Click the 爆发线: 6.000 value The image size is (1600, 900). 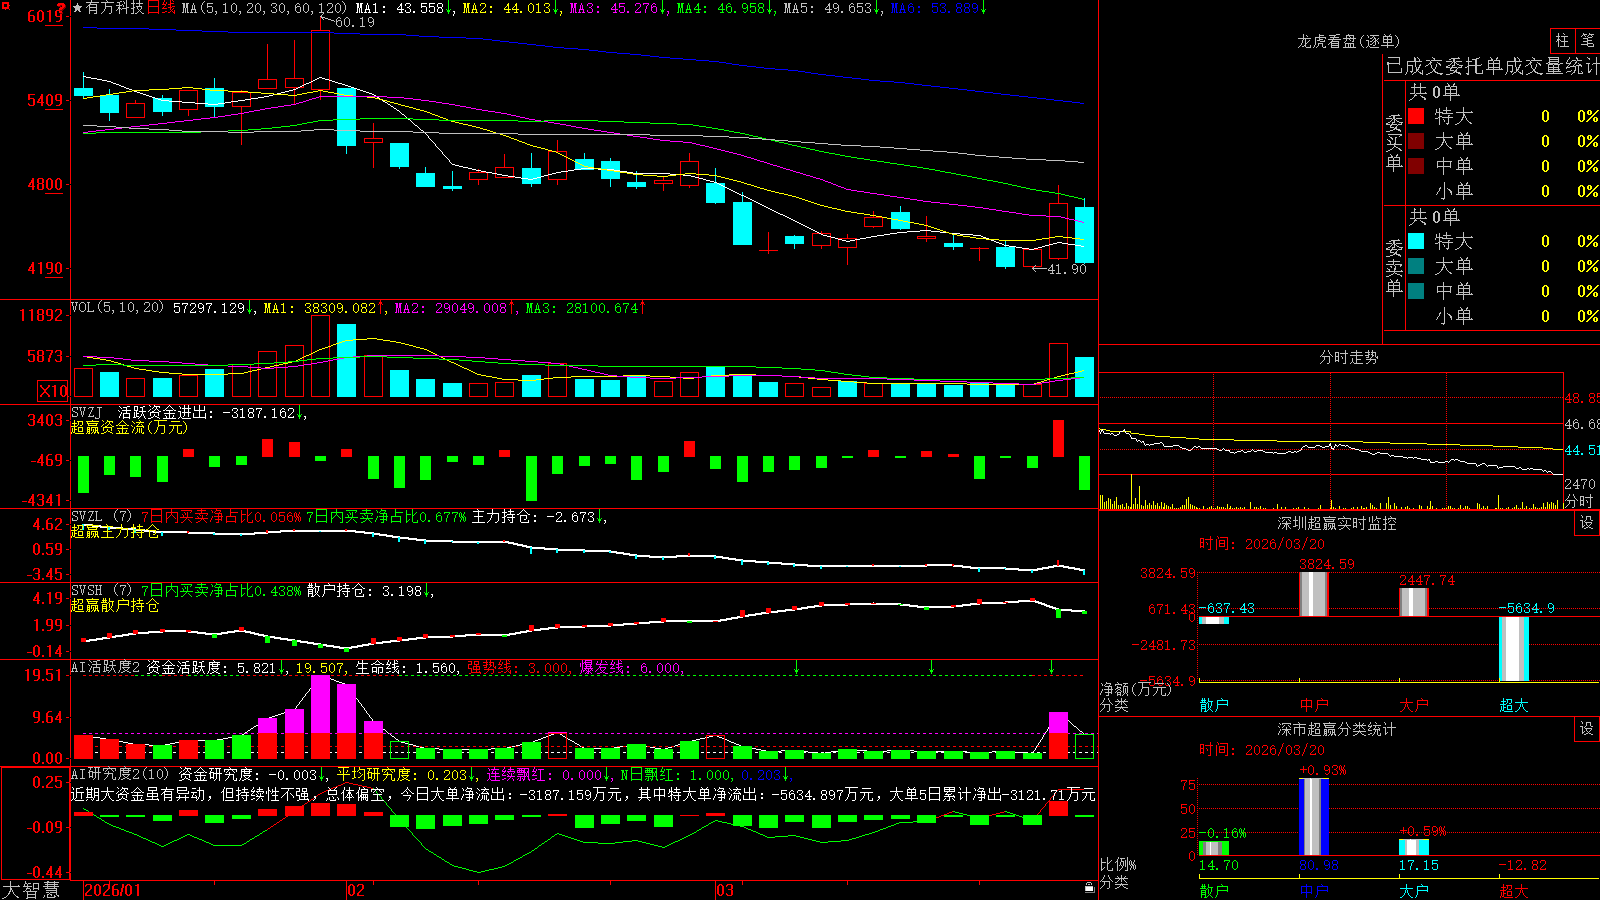(x=630, y=668)
